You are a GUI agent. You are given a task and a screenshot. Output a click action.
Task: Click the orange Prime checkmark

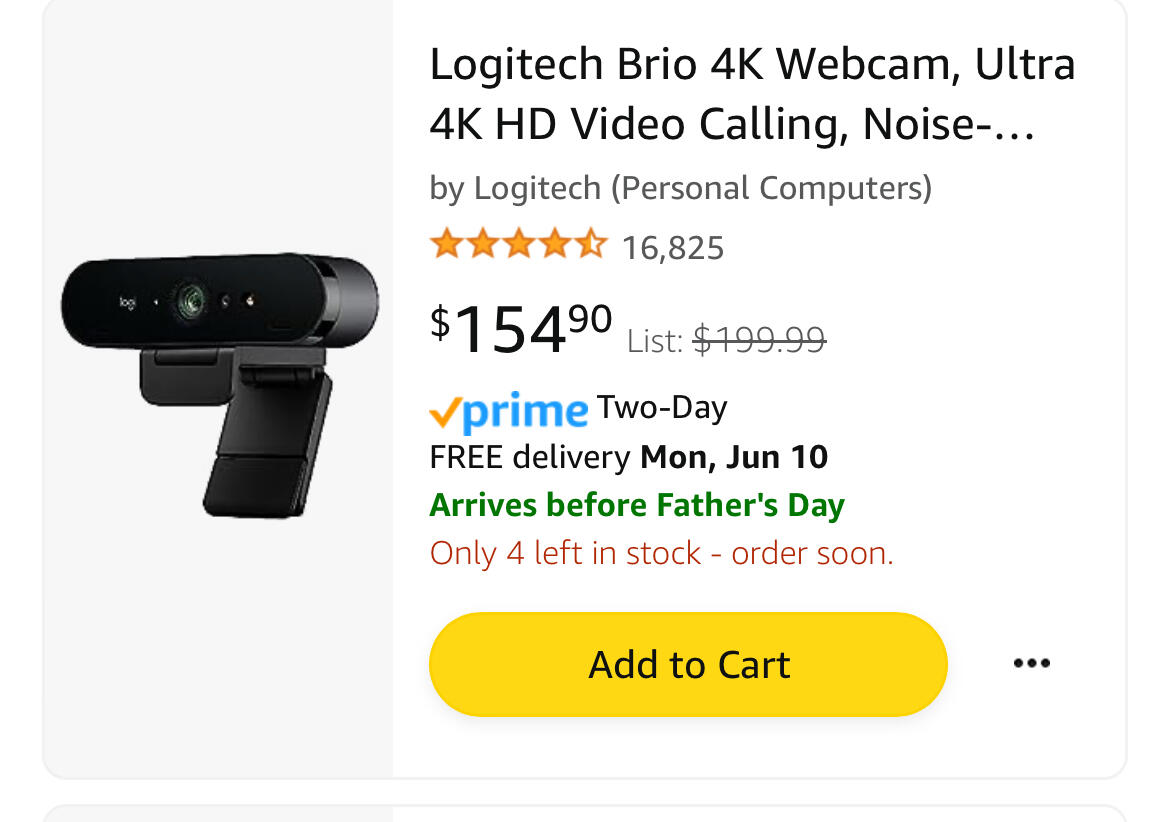point(445,412)
